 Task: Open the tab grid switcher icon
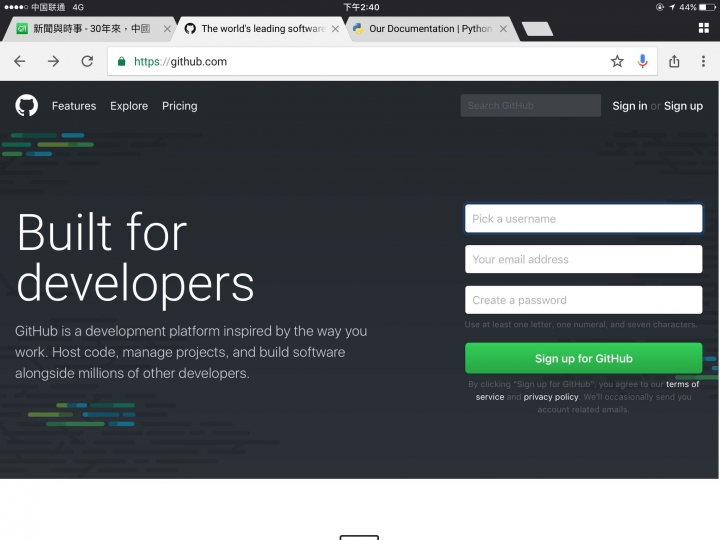click(703, 28)
